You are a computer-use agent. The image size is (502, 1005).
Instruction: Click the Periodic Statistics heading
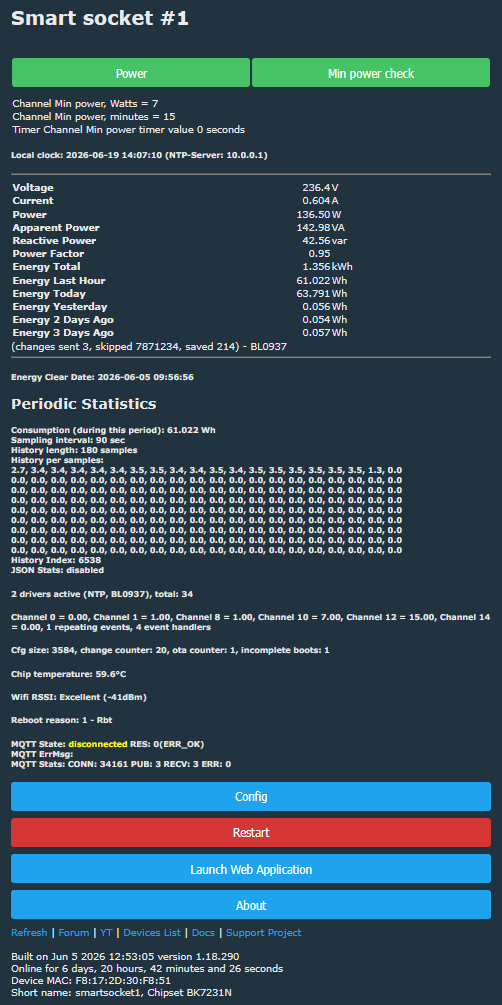click(83, 404)
